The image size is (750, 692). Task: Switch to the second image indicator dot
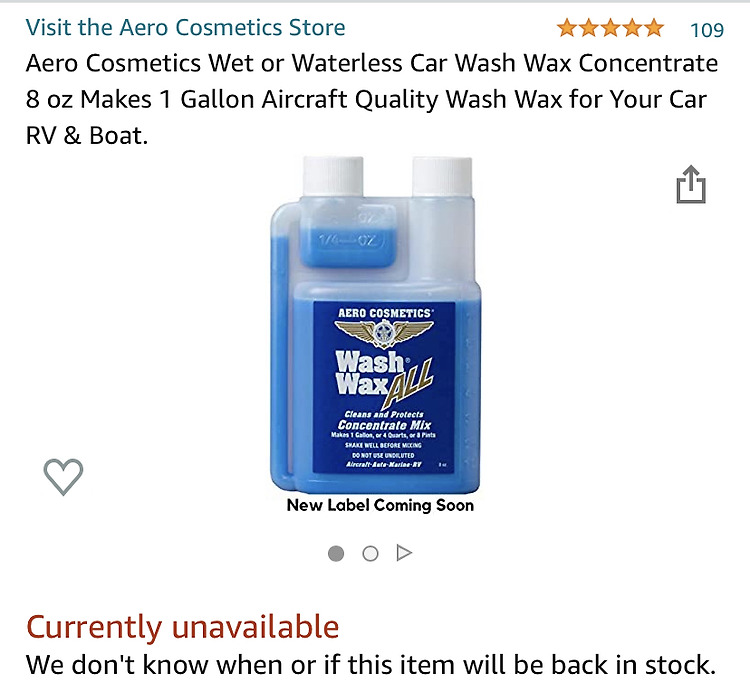[x=370, y=554]
